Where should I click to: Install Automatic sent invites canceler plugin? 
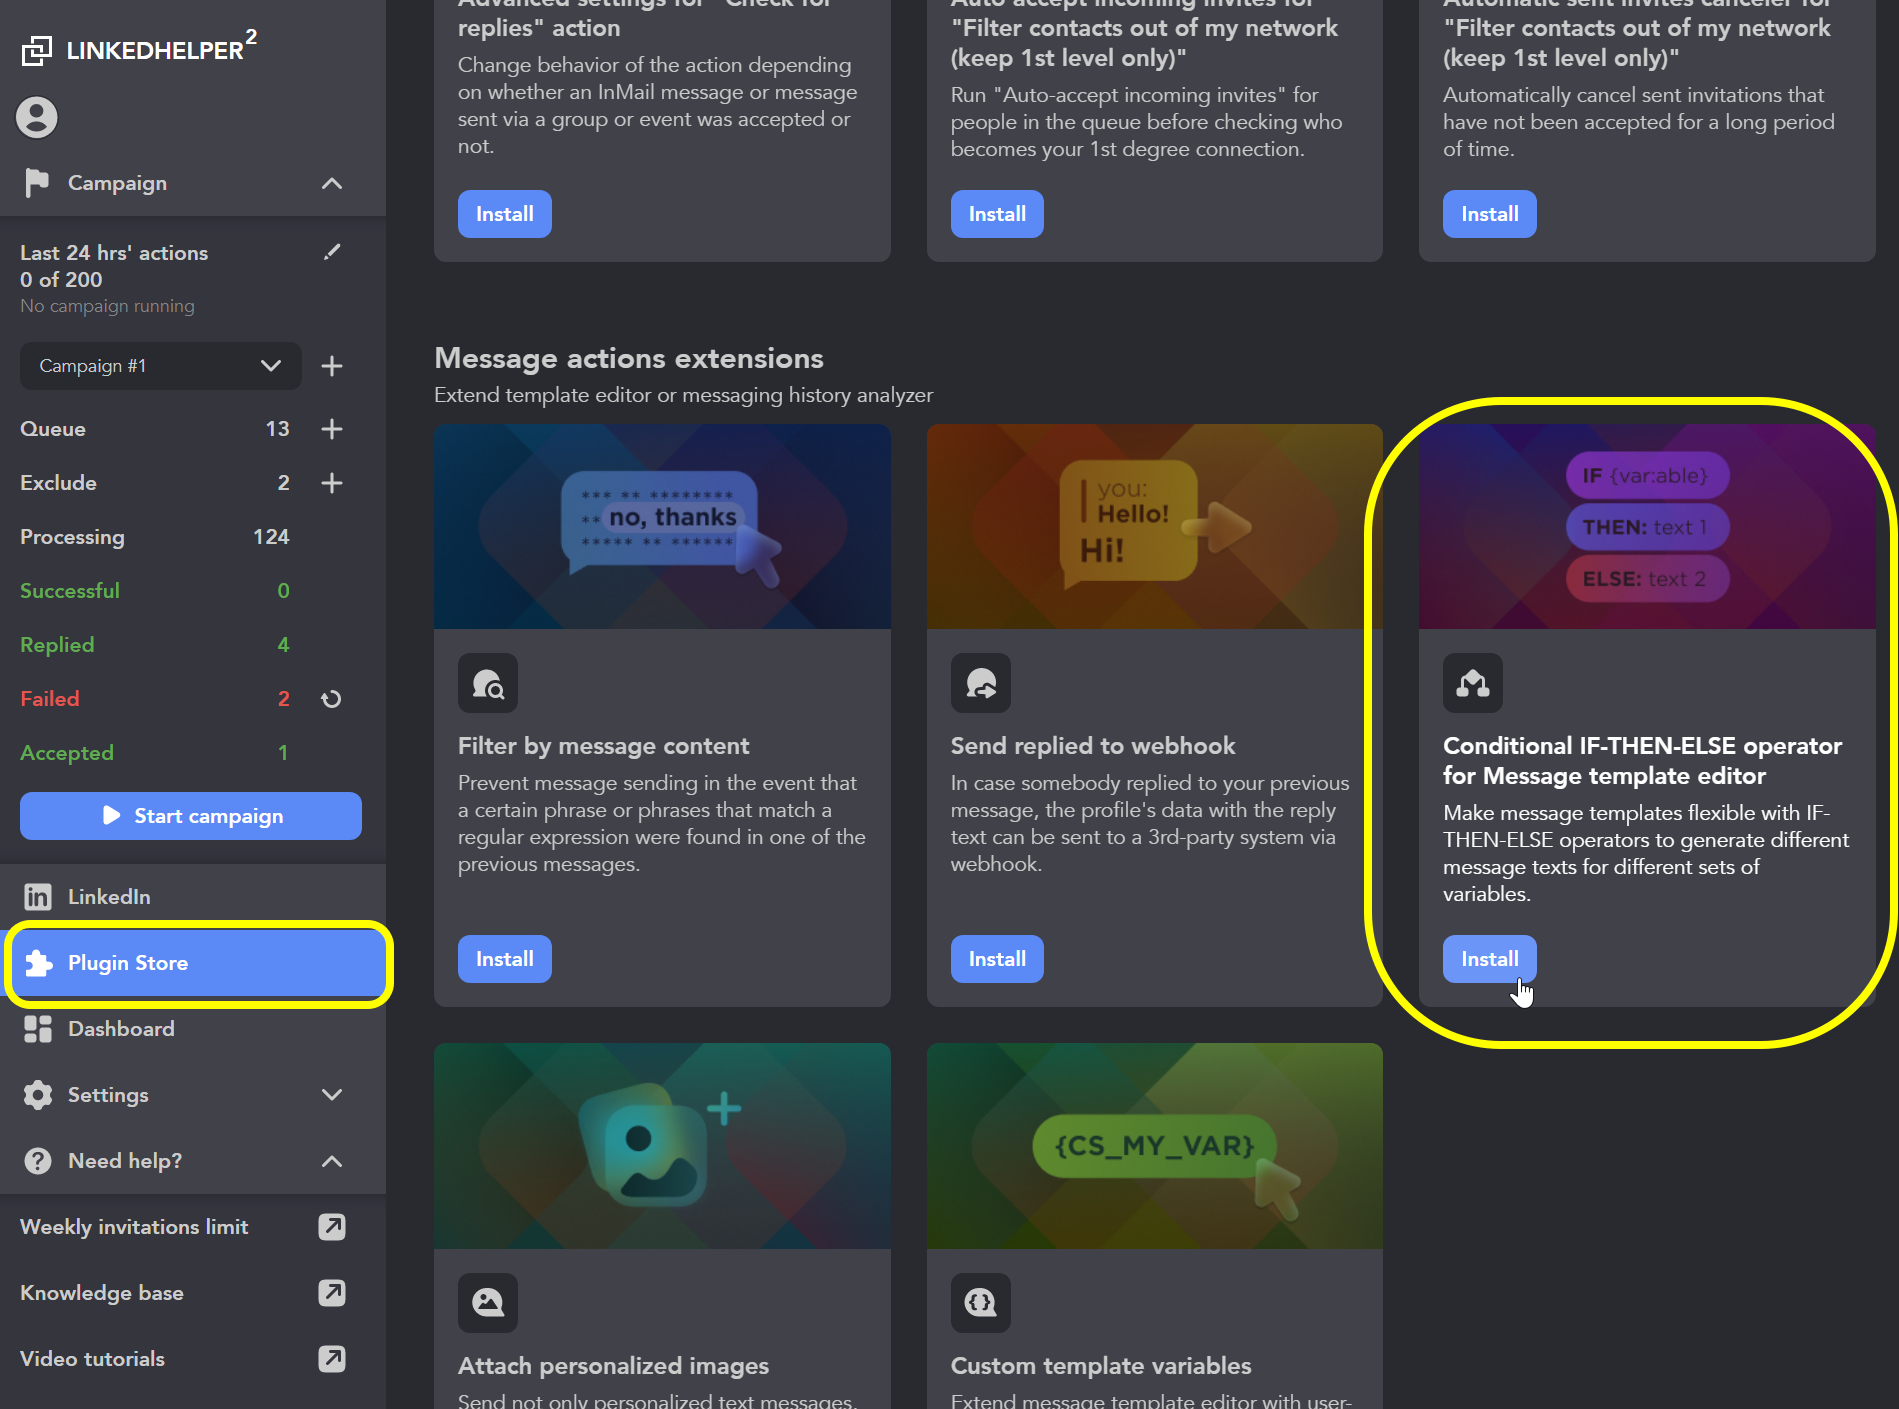pos(1490,214)
